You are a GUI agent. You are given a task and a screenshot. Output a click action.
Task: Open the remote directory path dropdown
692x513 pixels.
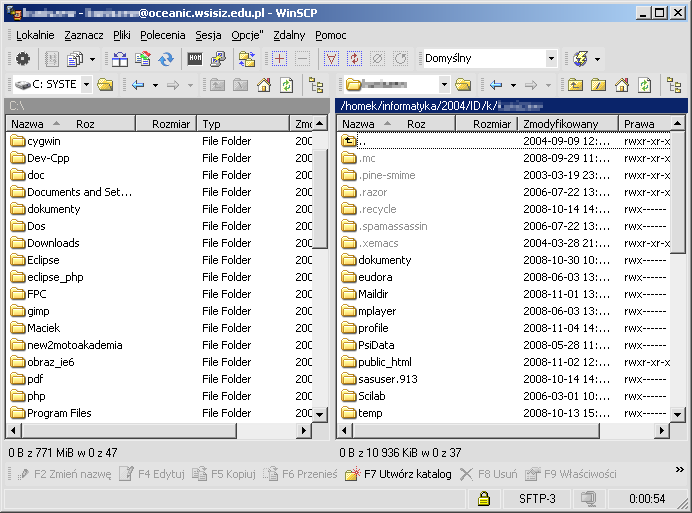tap(444, 84)
